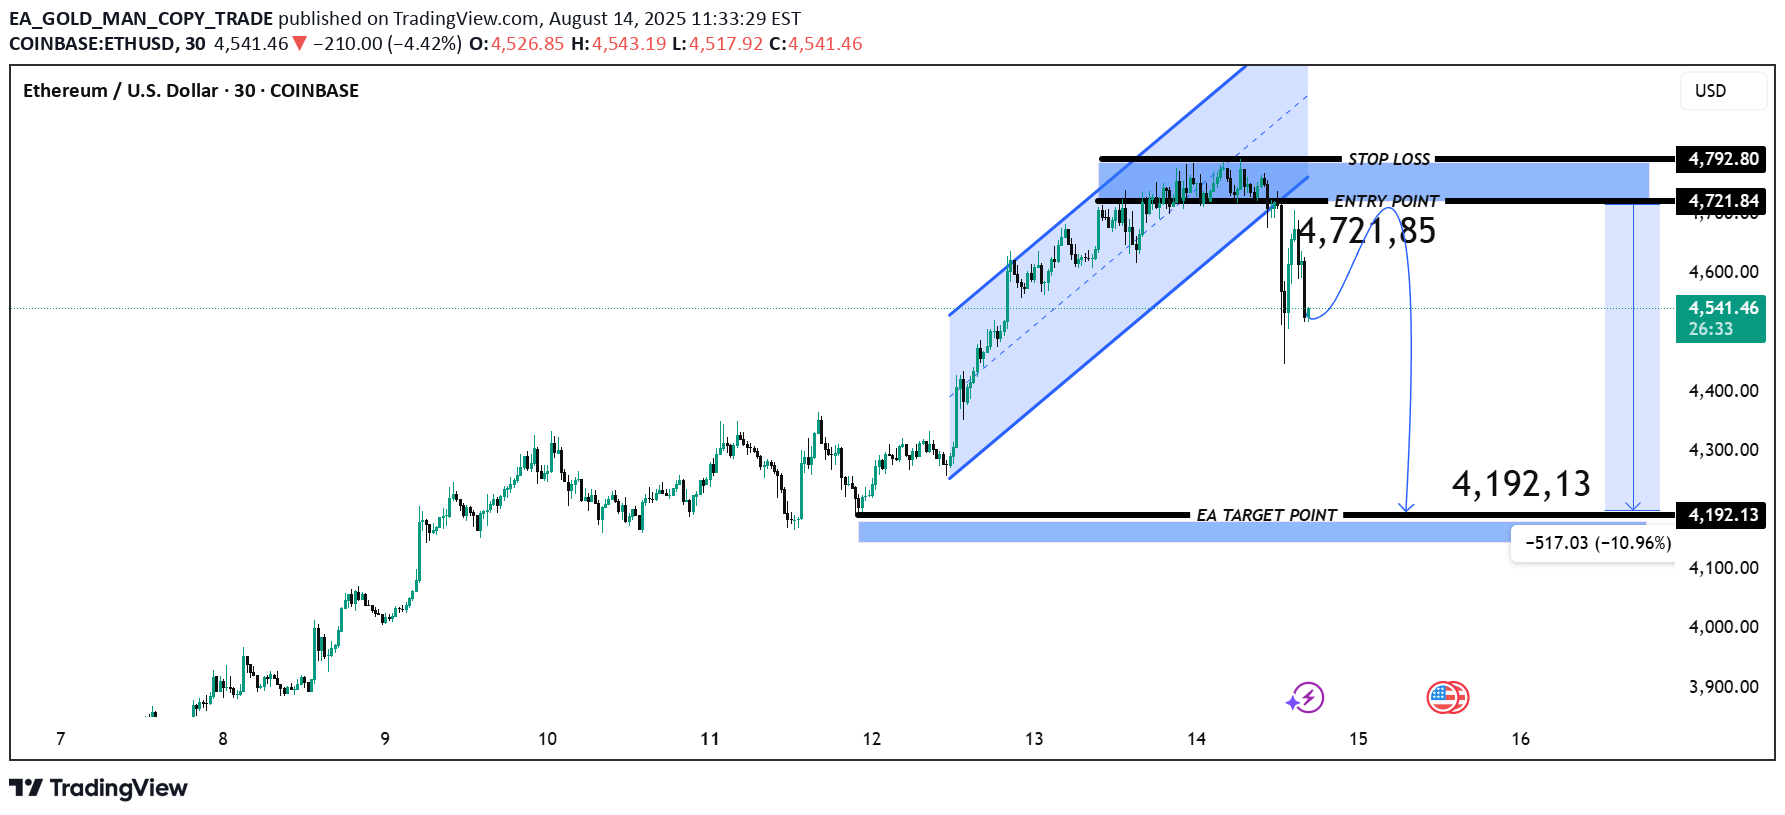Open the USD currency selector
Image resolution: width=1785 pixels, height=815 pixels.
[x=1723, y=91]
